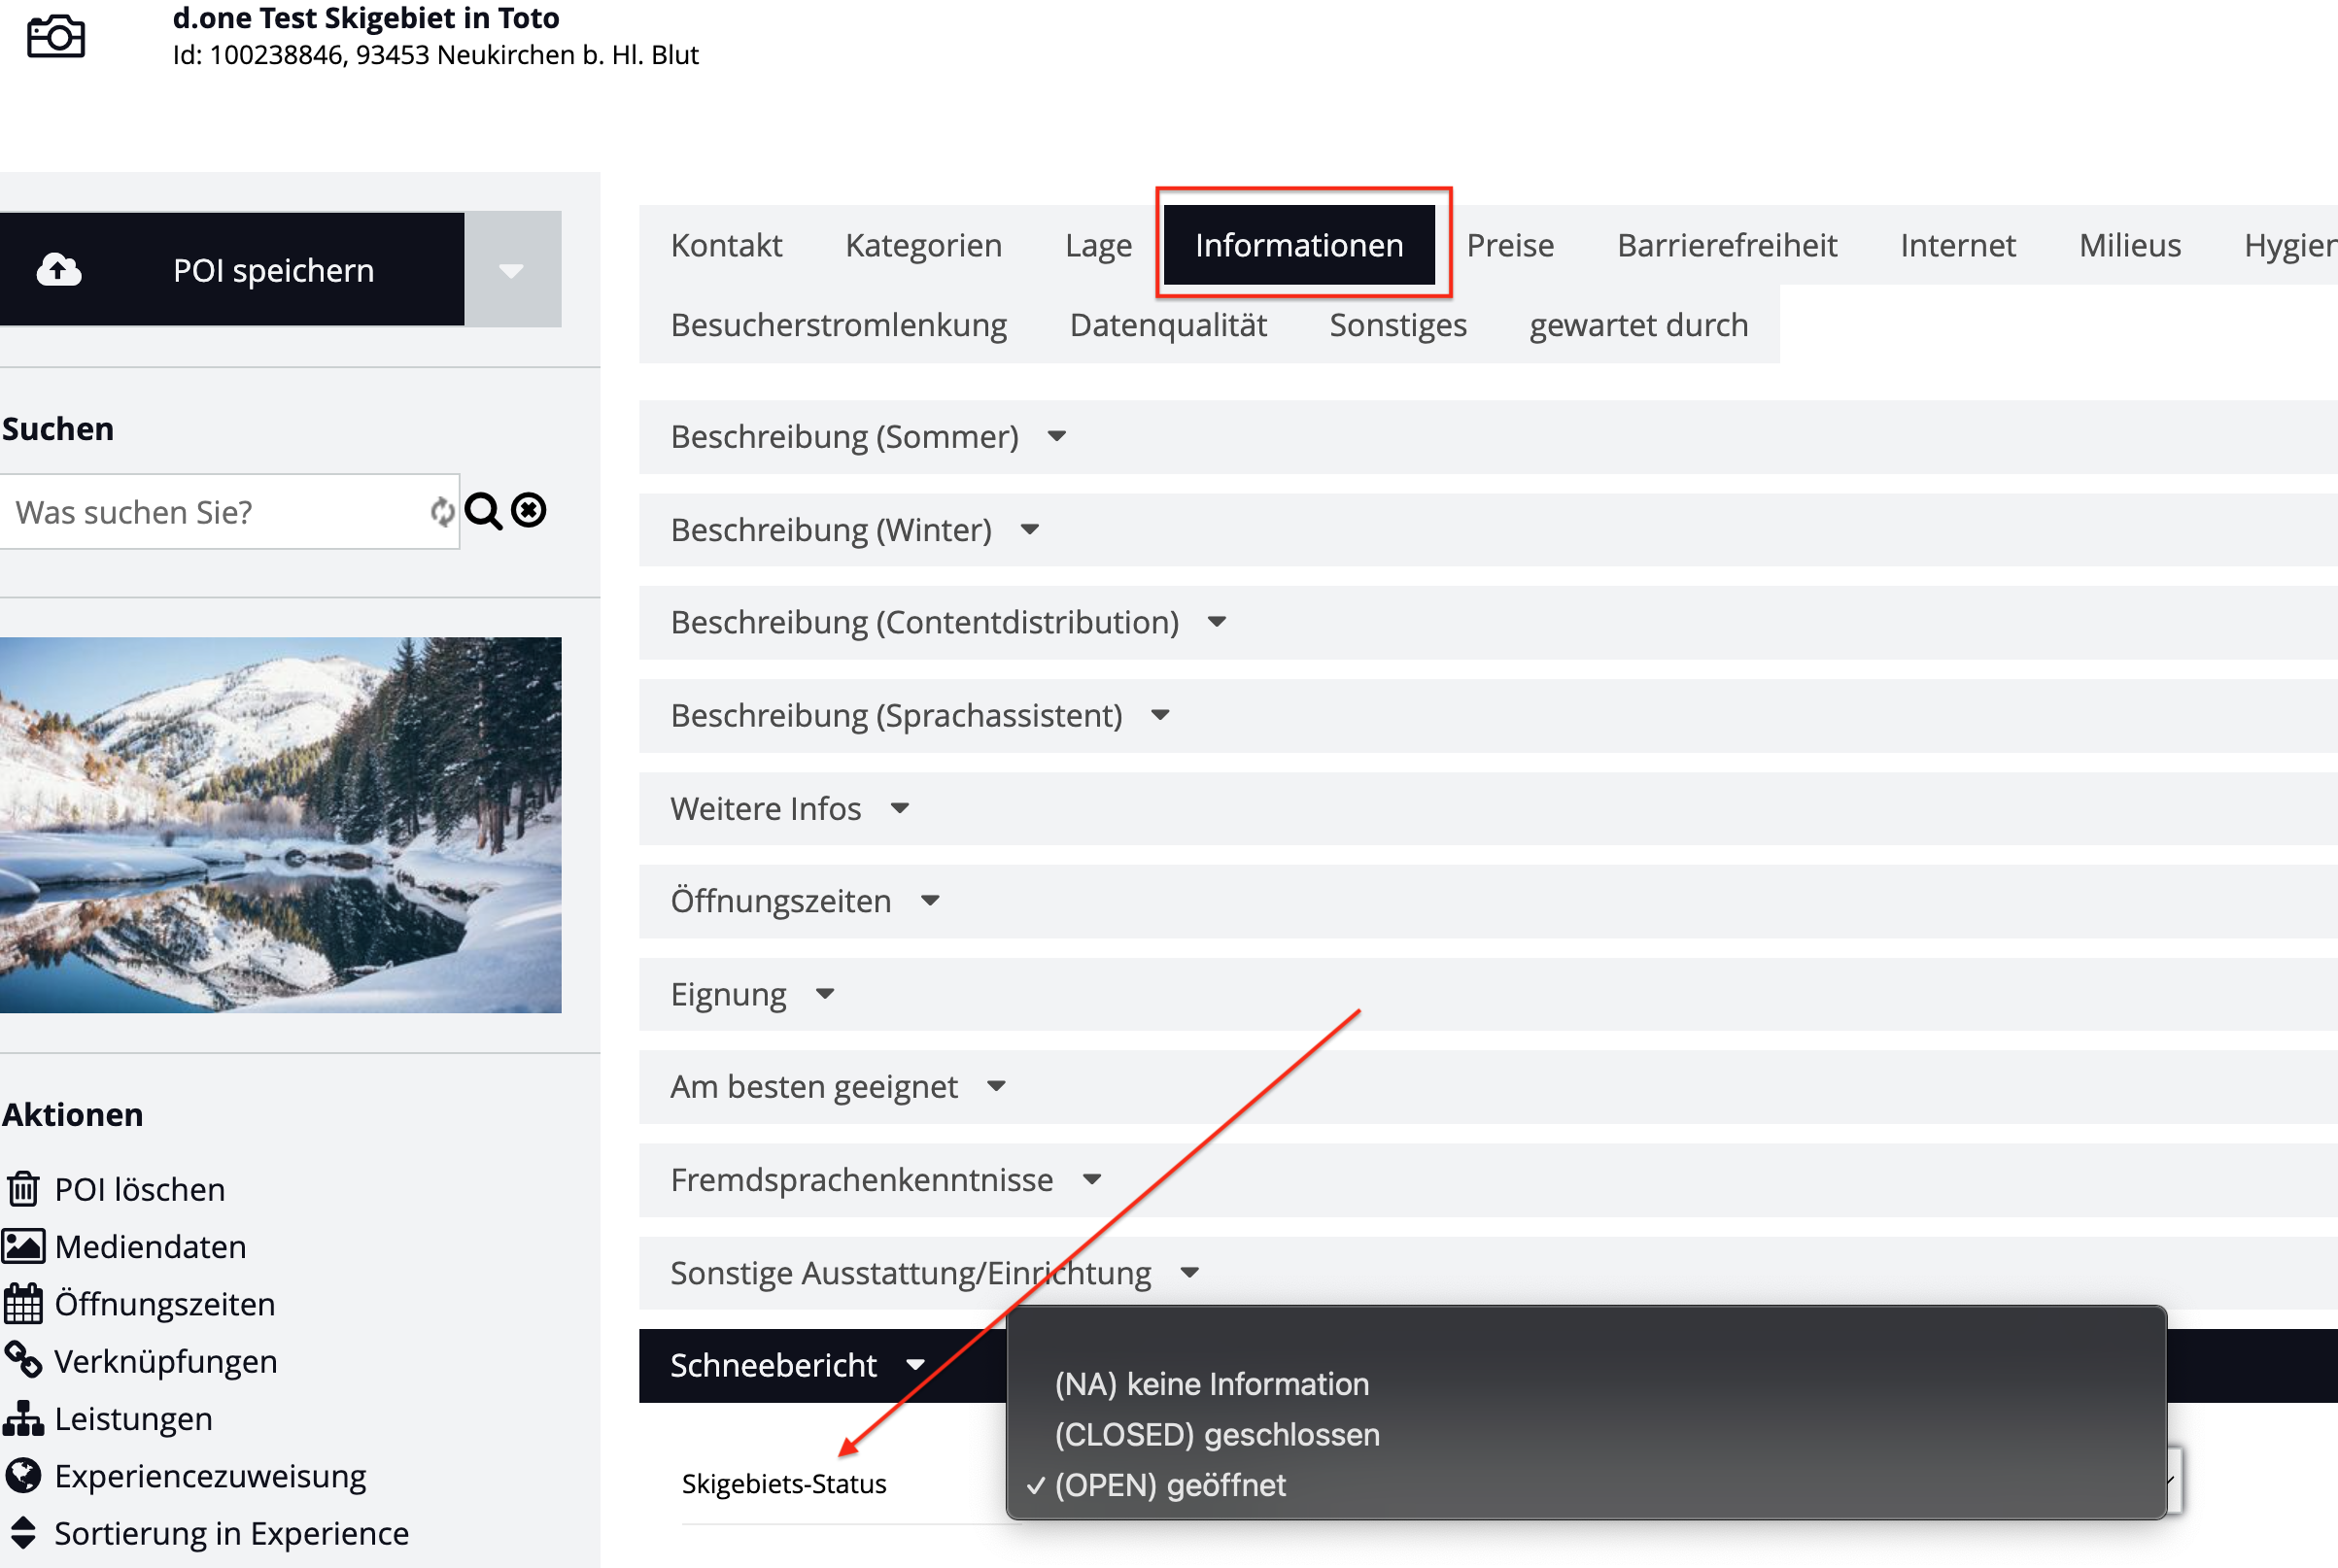Click the magnifier search icon
This screenshot has height=1568, width=2338.
[x=483, y=511]
